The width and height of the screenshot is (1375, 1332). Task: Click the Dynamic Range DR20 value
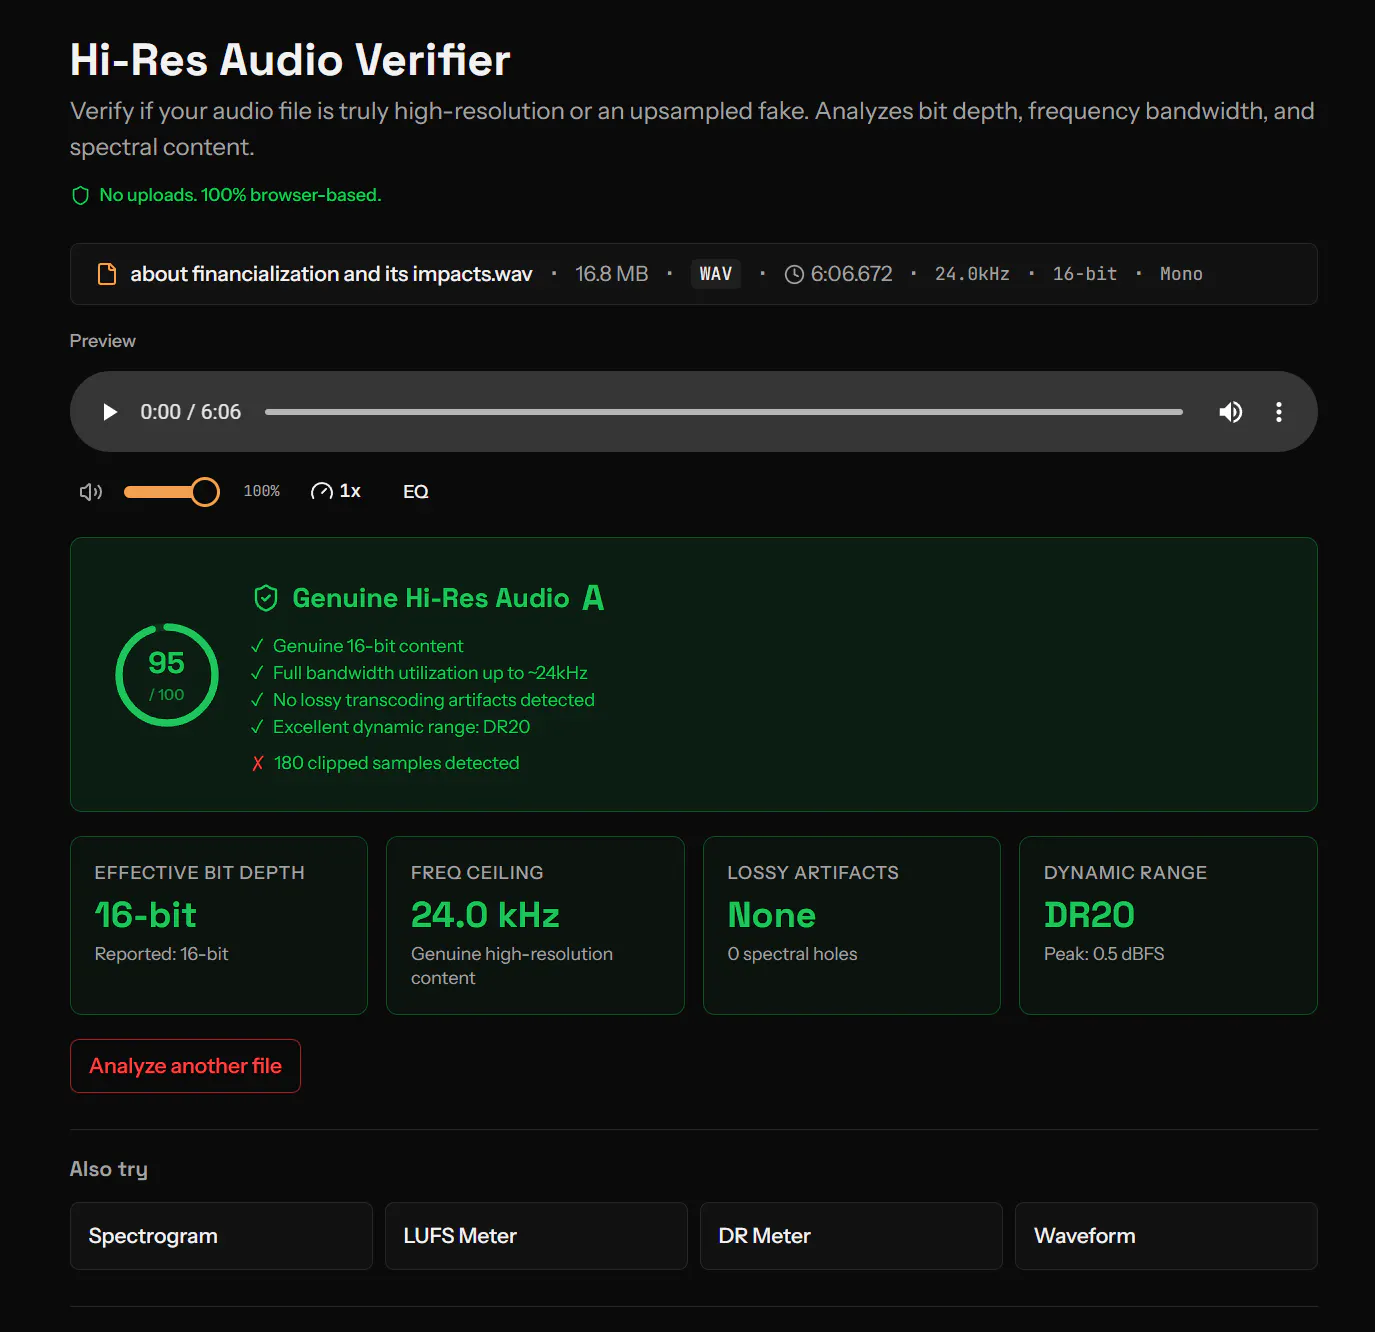[1089, 915]
